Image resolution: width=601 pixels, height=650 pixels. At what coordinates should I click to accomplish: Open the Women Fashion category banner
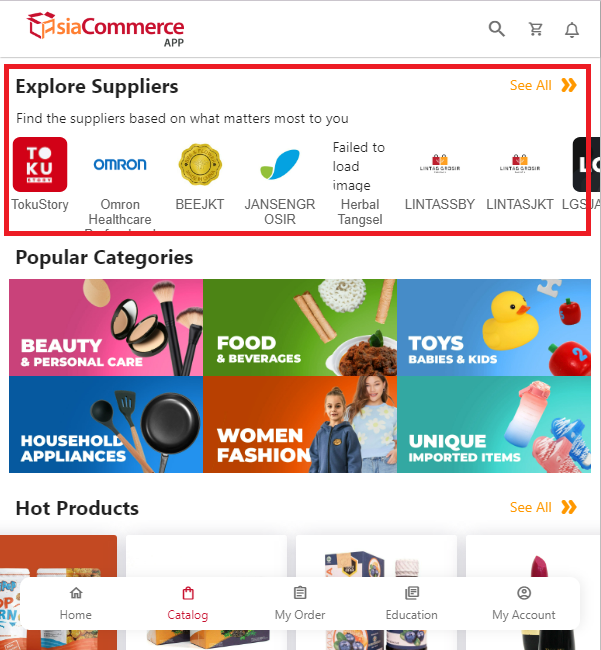[x=300, y=424]
